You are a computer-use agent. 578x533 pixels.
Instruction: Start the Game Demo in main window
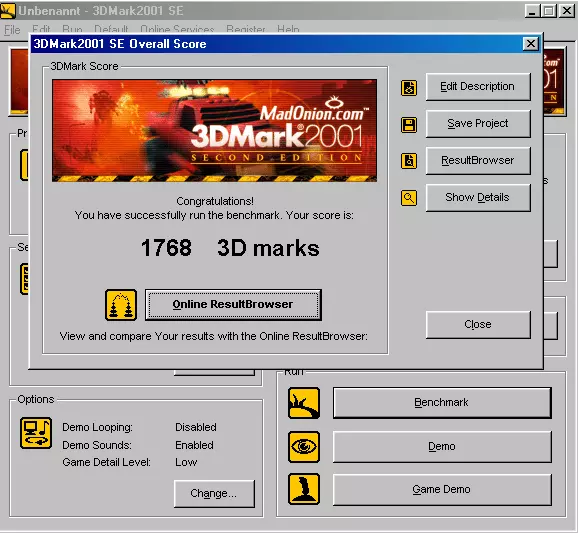point(442,490)
